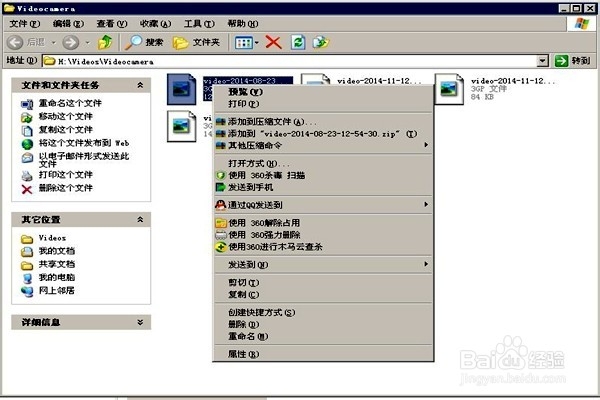Select the highlighted video-2014-08-23 file thumbnail

point(182,89)
